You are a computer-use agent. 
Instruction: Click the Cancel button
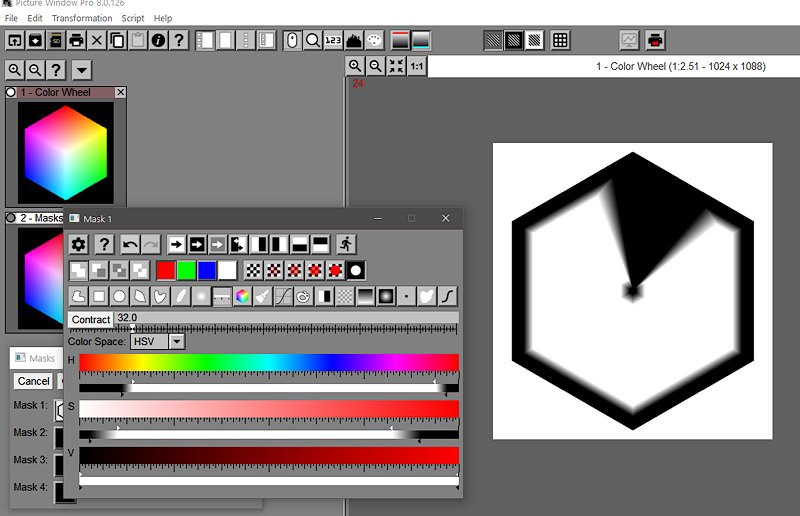pyautogui.click(x=33, y=381)
